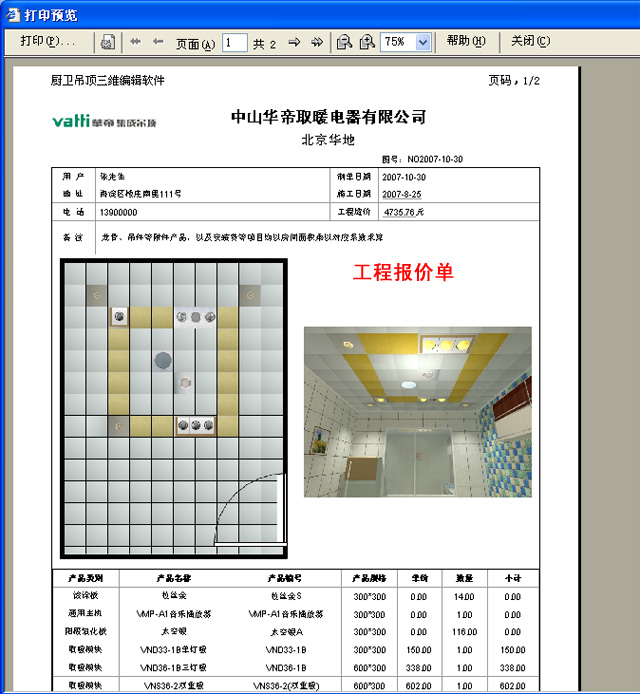Click the company name 中山华帝取暖电器有限公司
The height and width of the screenshot is (694, 640).
coord(328,117)
